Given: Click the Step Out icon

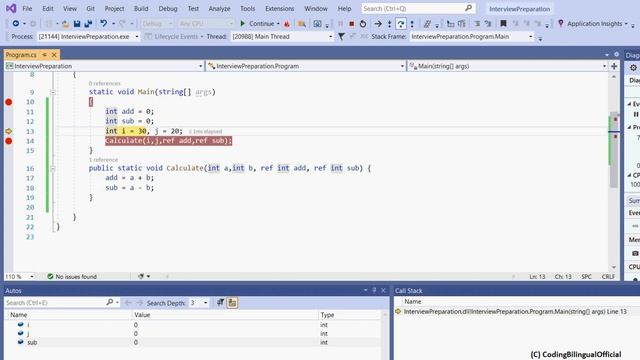Looking at the screenshot, I should (412, 24).
